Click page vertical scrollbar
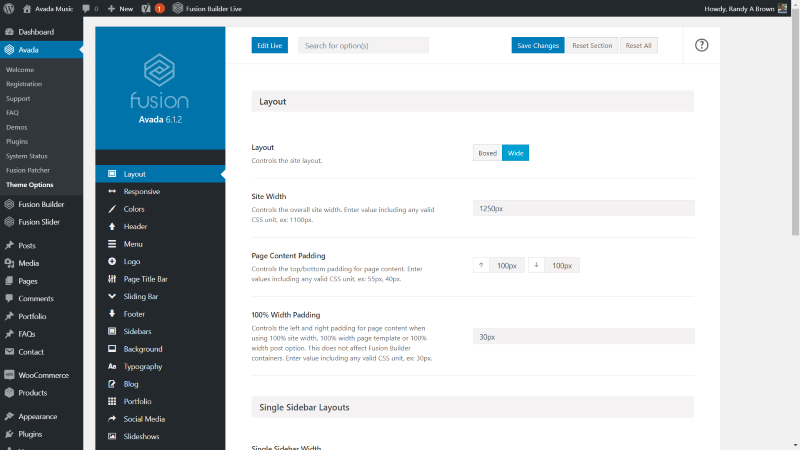The image size is (800, 450). (795, 122)
